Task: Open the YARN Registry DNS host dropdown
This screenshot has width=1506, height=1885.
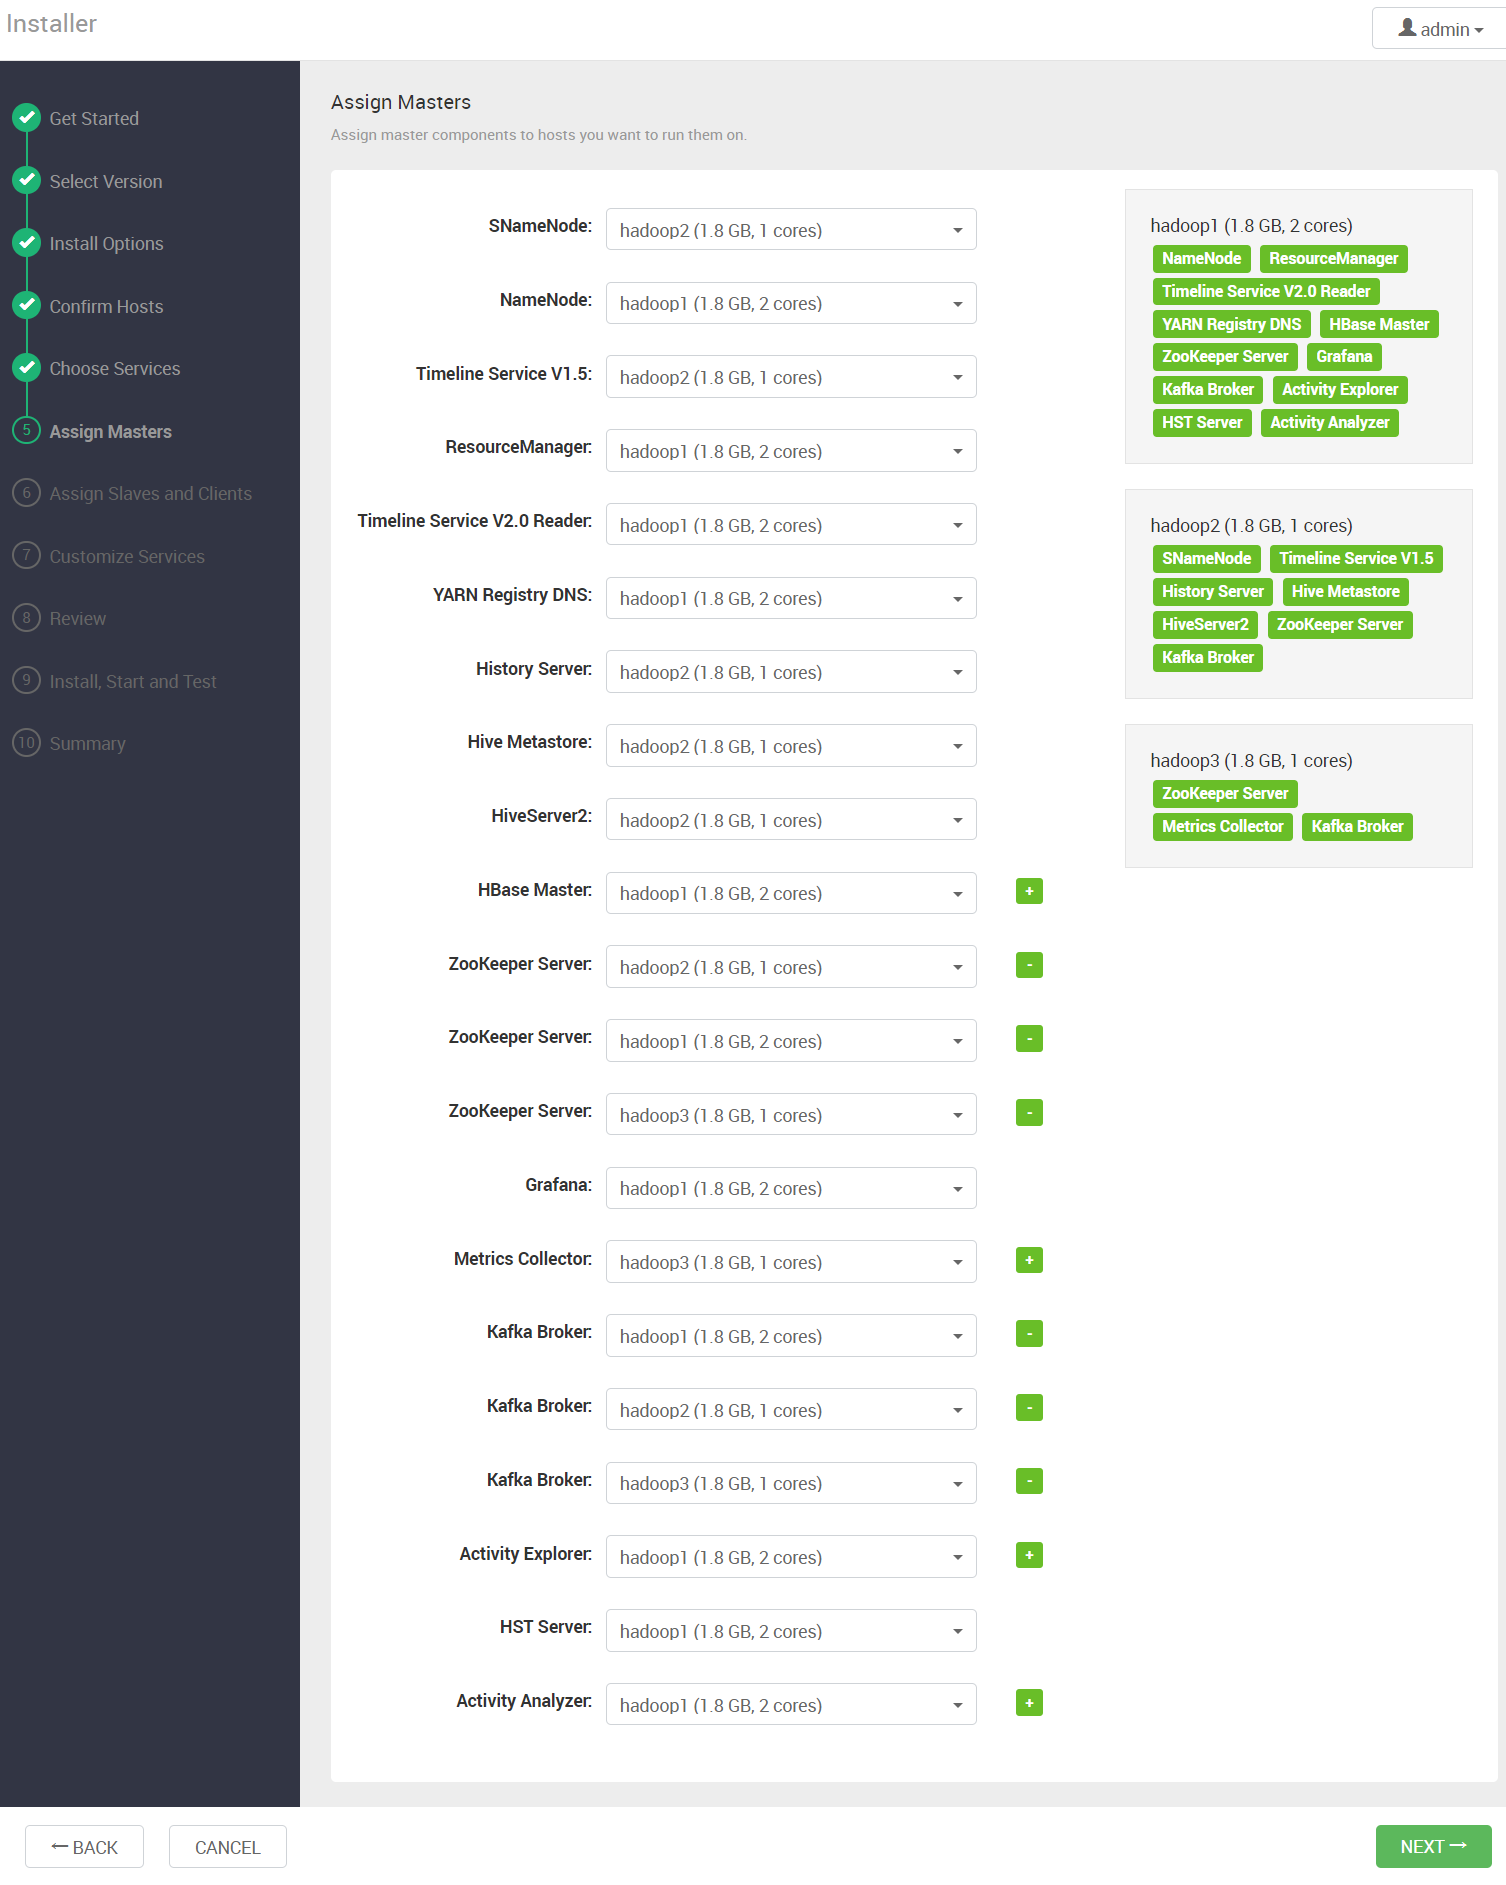Action: tap(791, 598)
